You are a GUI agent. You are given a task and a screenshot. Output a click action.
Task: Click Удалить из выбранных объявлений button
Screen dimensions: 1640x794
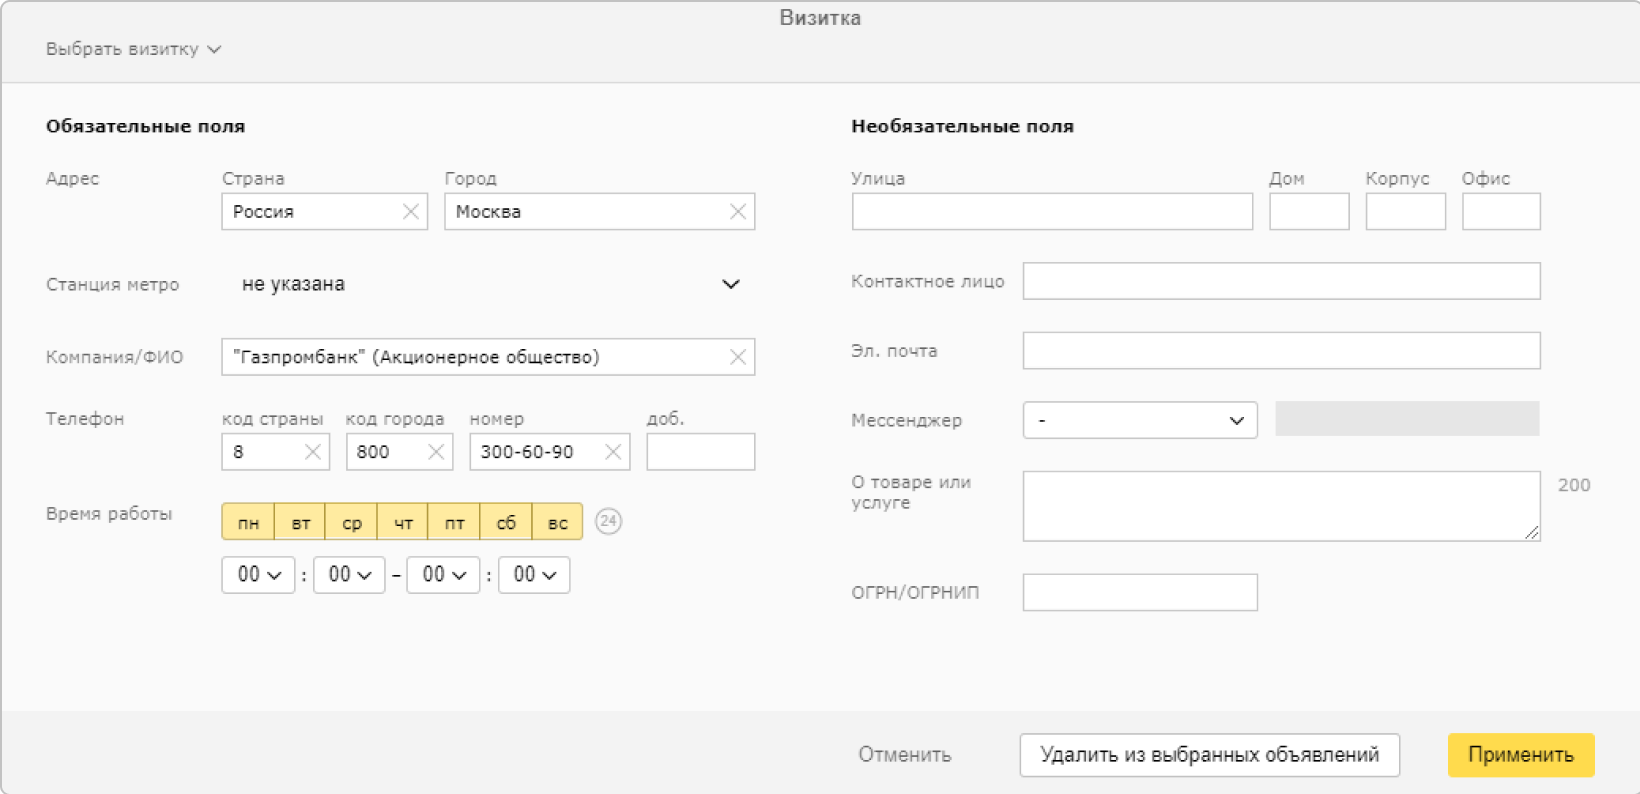[x=1209, y=755]
